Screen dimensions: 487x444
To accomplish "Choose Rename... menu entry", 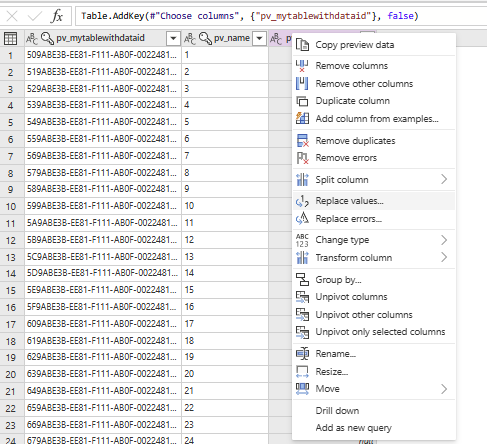I will (x=374, y=354).
